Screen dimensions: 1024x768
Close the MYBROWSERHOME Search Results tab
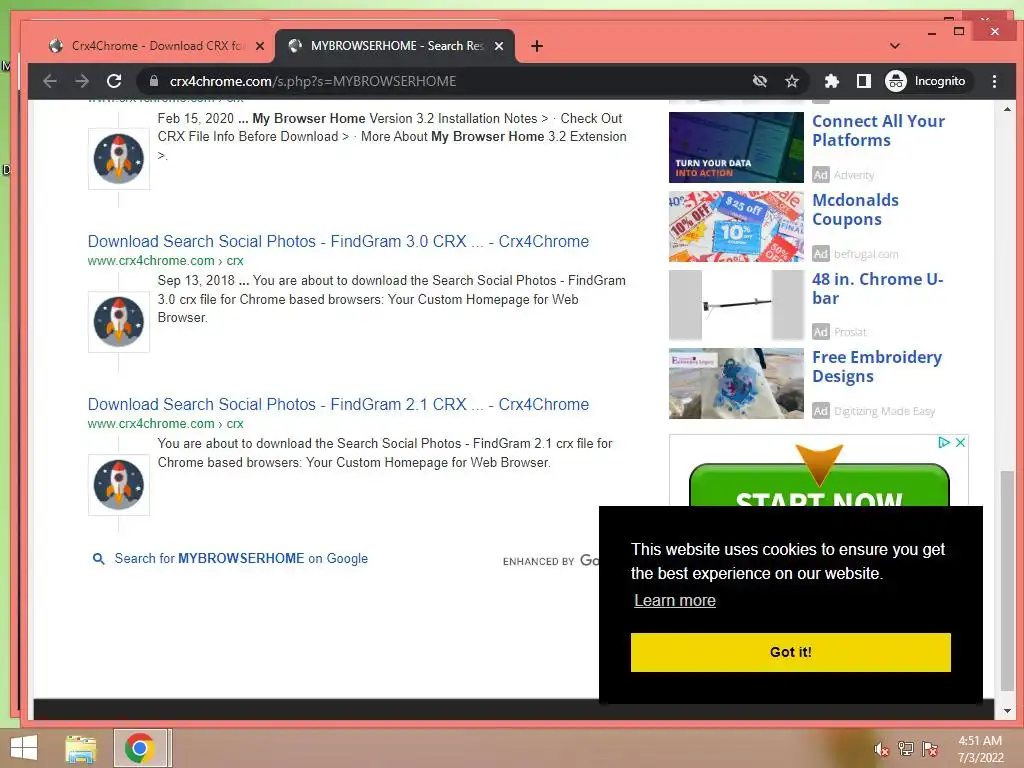(499, 46)
